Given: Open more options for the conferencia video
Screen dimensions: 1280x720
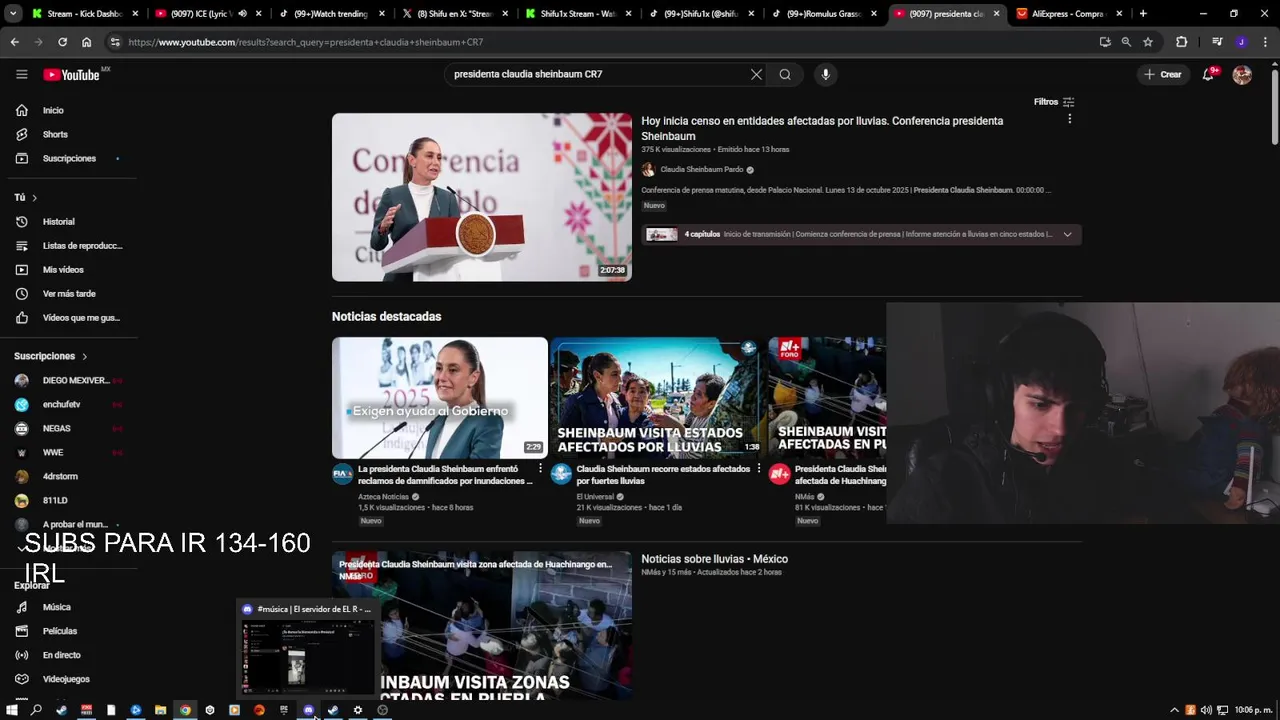Looking at the screenshot, I should (1069, 119).
